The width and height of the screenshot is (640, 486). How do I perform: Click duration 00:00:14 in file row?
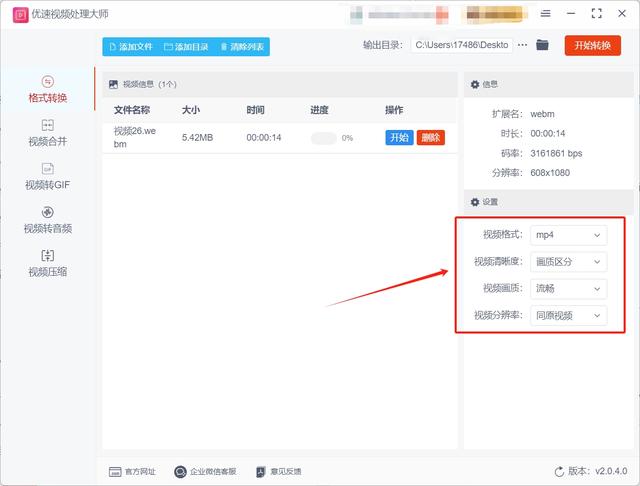tap(264, 138)
